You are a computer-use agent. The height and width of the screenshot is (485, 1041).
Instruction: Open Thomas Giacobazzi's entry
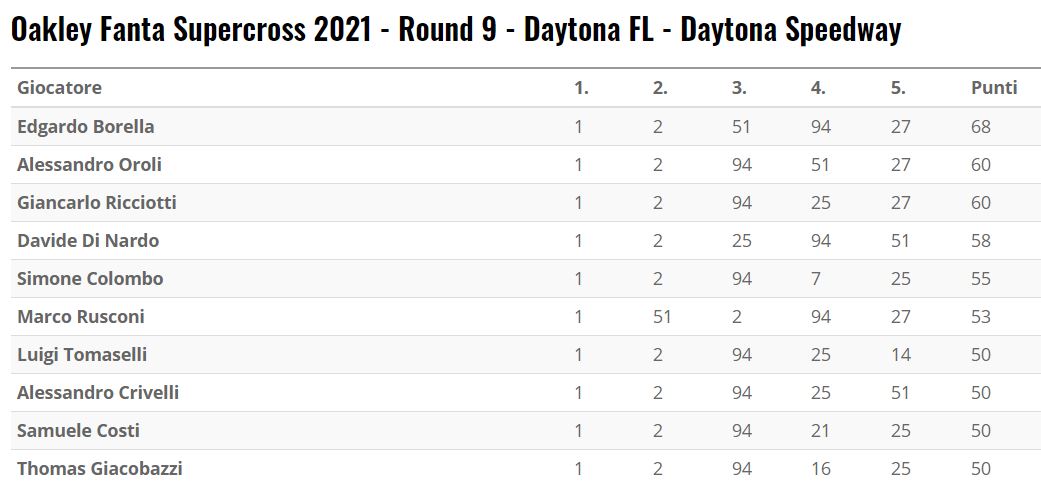click(x=99, y=469)
